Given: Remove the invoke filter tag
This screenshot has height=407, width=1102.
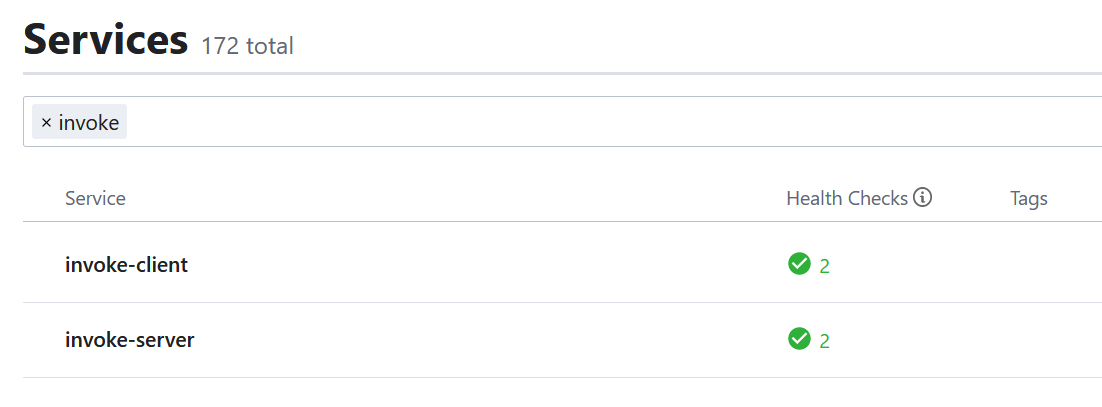Looking at the screenshot, I should pyautogui.click(x=46, y=123).
